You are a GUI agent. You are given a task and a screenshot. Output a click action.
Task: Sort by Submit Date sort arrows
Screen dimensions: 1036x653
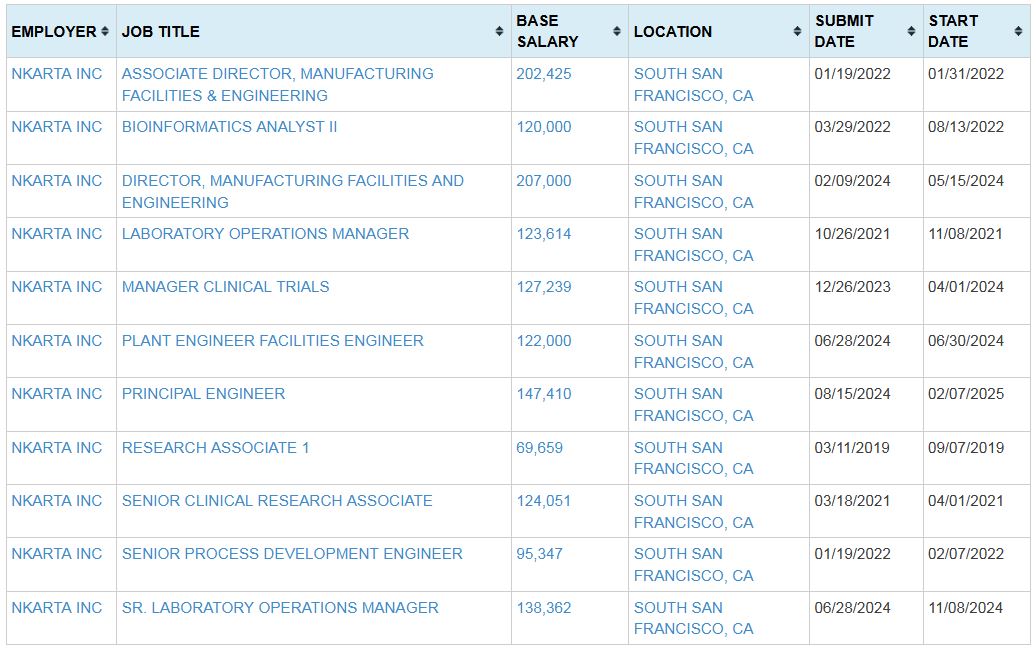[911, 31]
